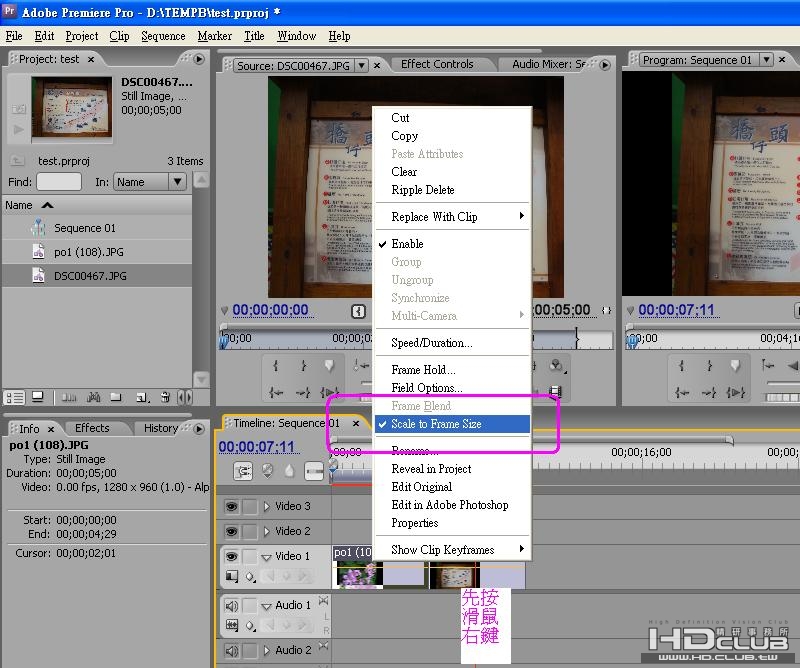Screen dimensions: 800x668
Task: Click Automate to Sequence icon in Project panel
Action: pos(69,398)
